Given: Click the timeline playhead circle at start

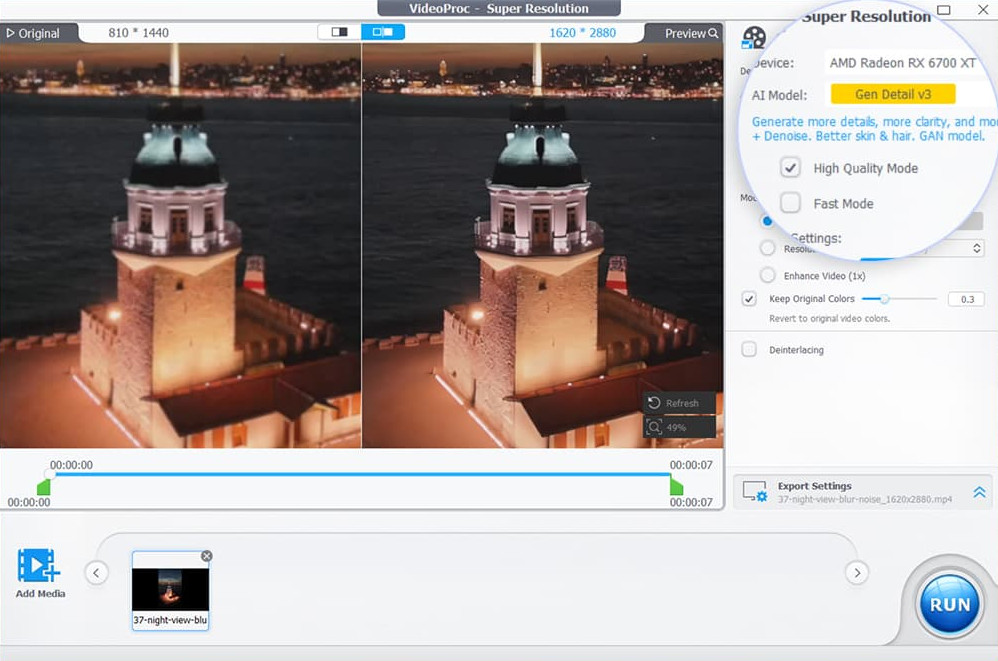Looking at the screenshot, I should [49, 475].
